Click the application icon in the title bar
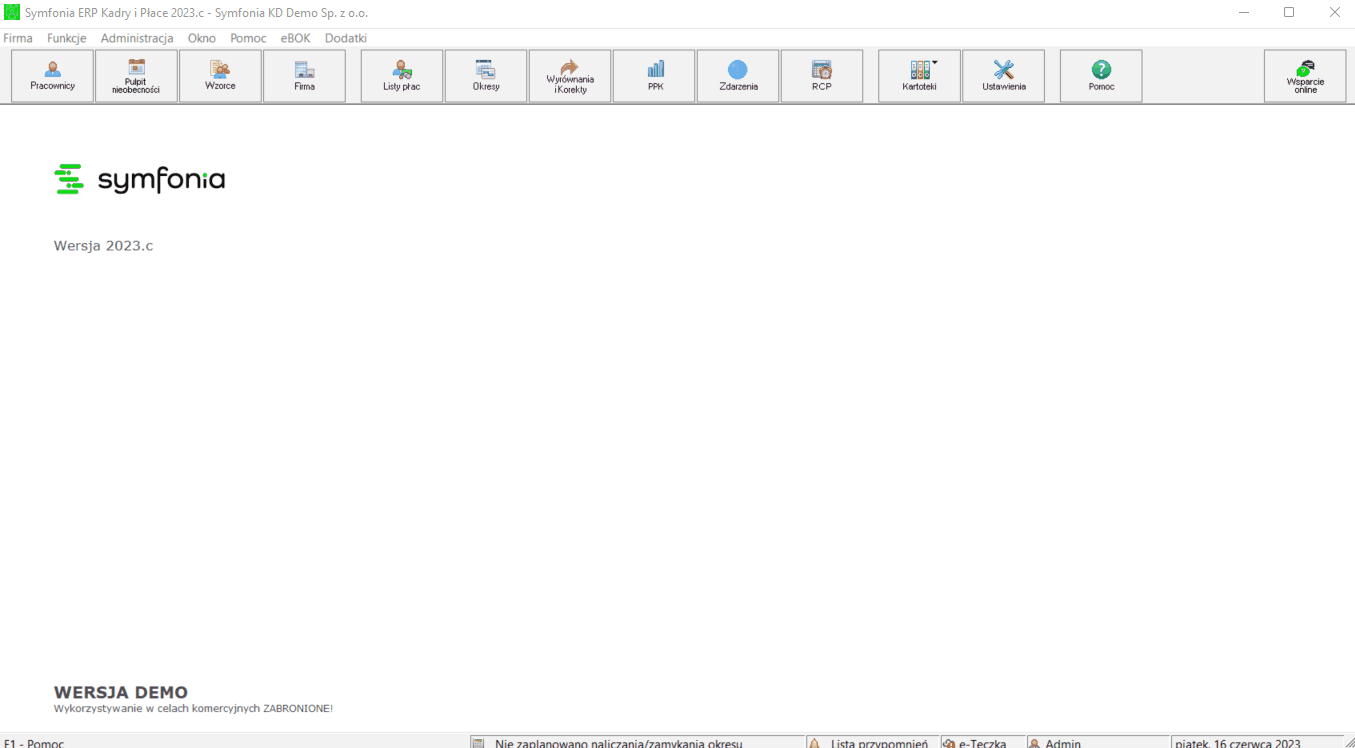This screenshot has width=1355, height=748. [12, 12]
